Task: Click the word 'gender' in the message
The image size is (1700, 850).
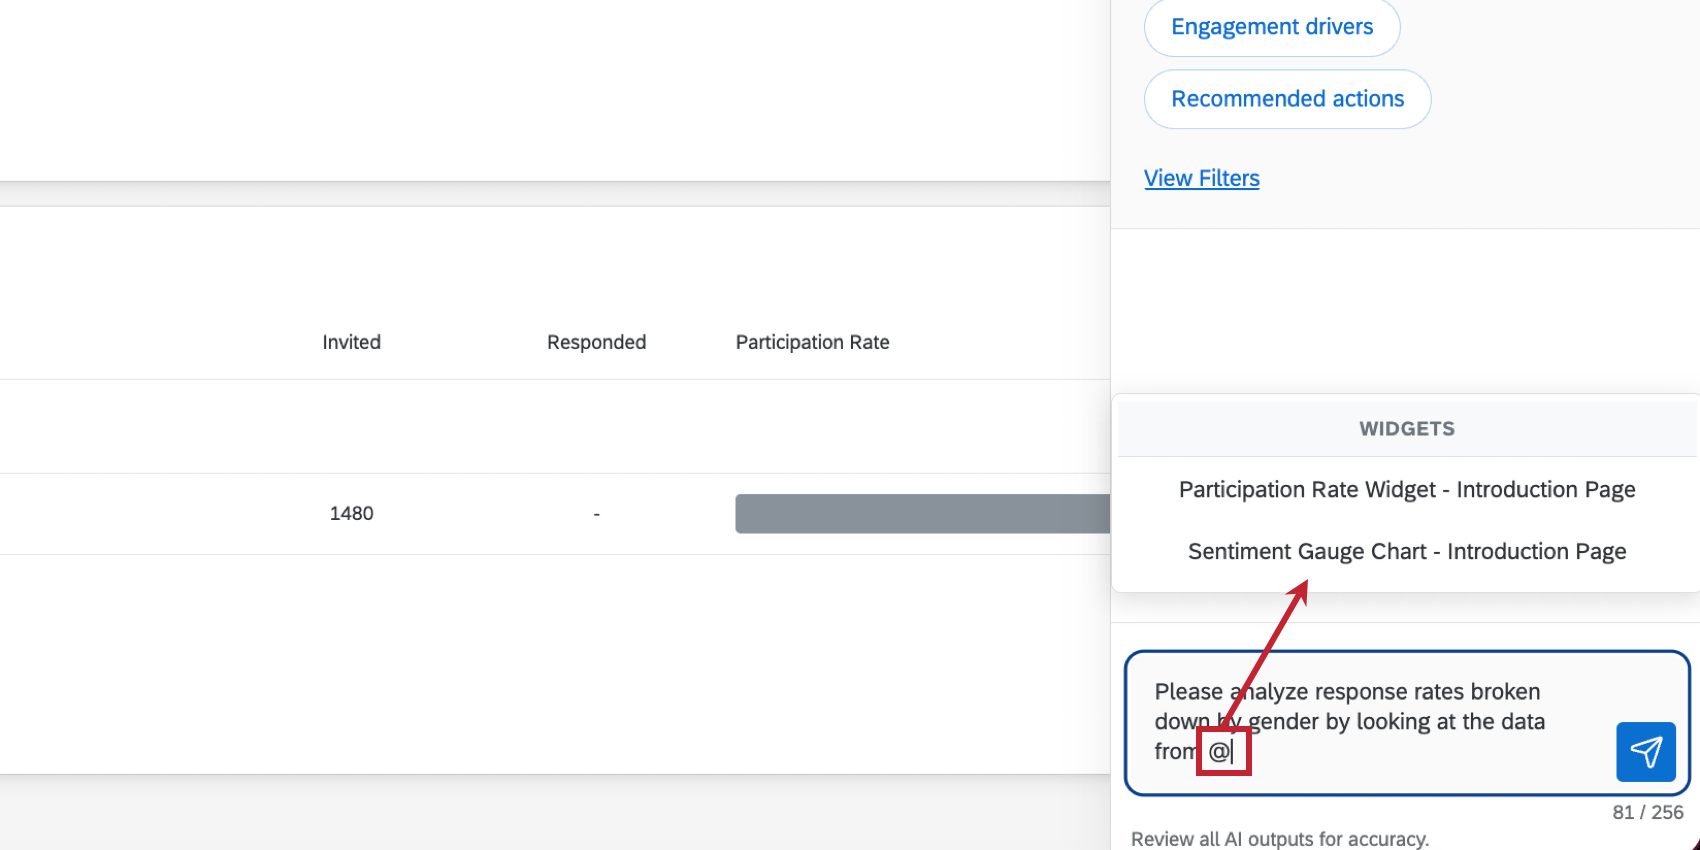Action: click(1283, 722)
